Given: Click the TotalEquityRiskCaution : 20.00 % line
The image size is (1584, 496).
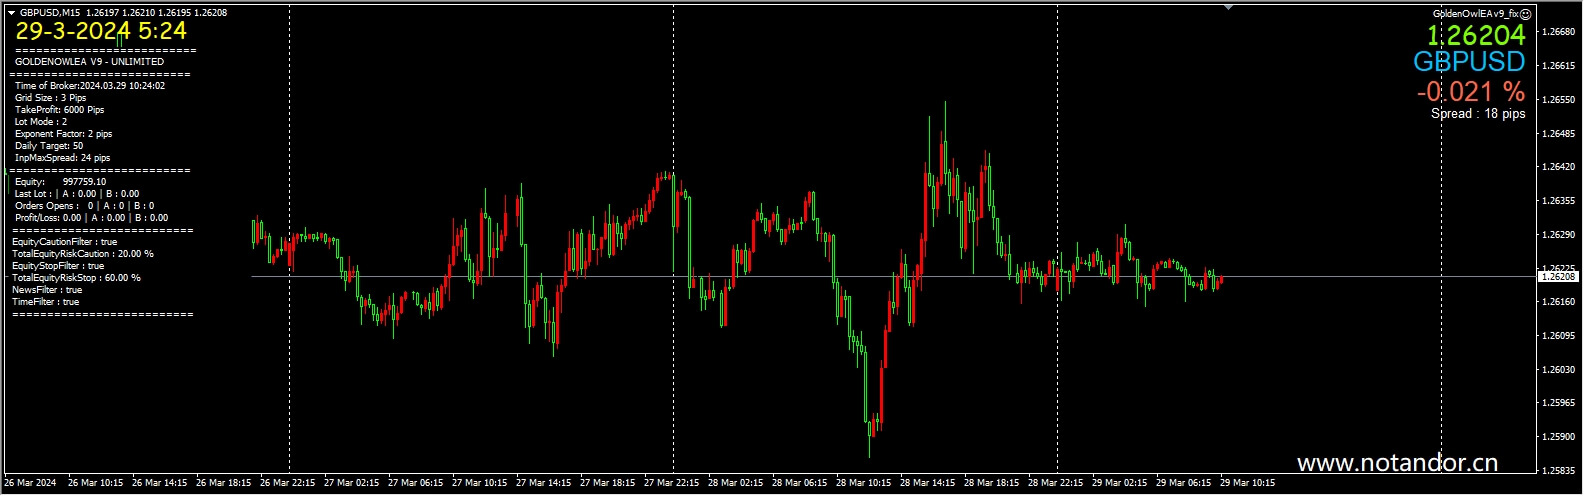Looking at the screenshot, I should [83, 254].
